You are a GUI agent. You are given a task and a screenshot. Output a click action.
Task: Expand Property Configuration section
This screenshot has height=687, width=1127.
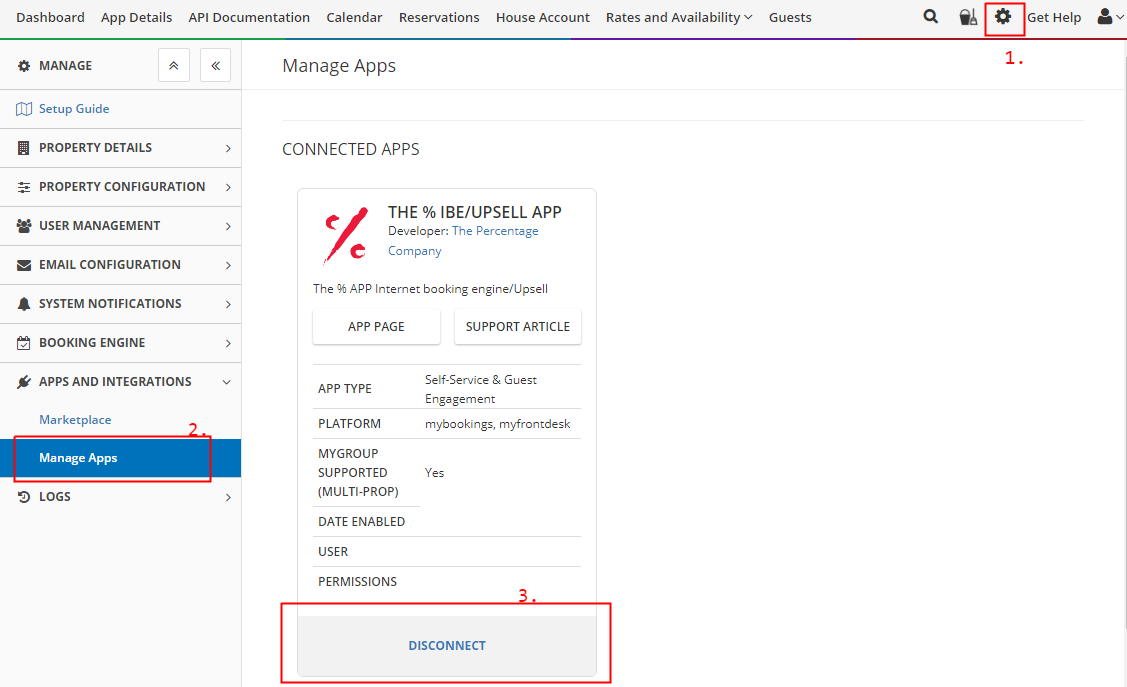[x=228, y=187]
